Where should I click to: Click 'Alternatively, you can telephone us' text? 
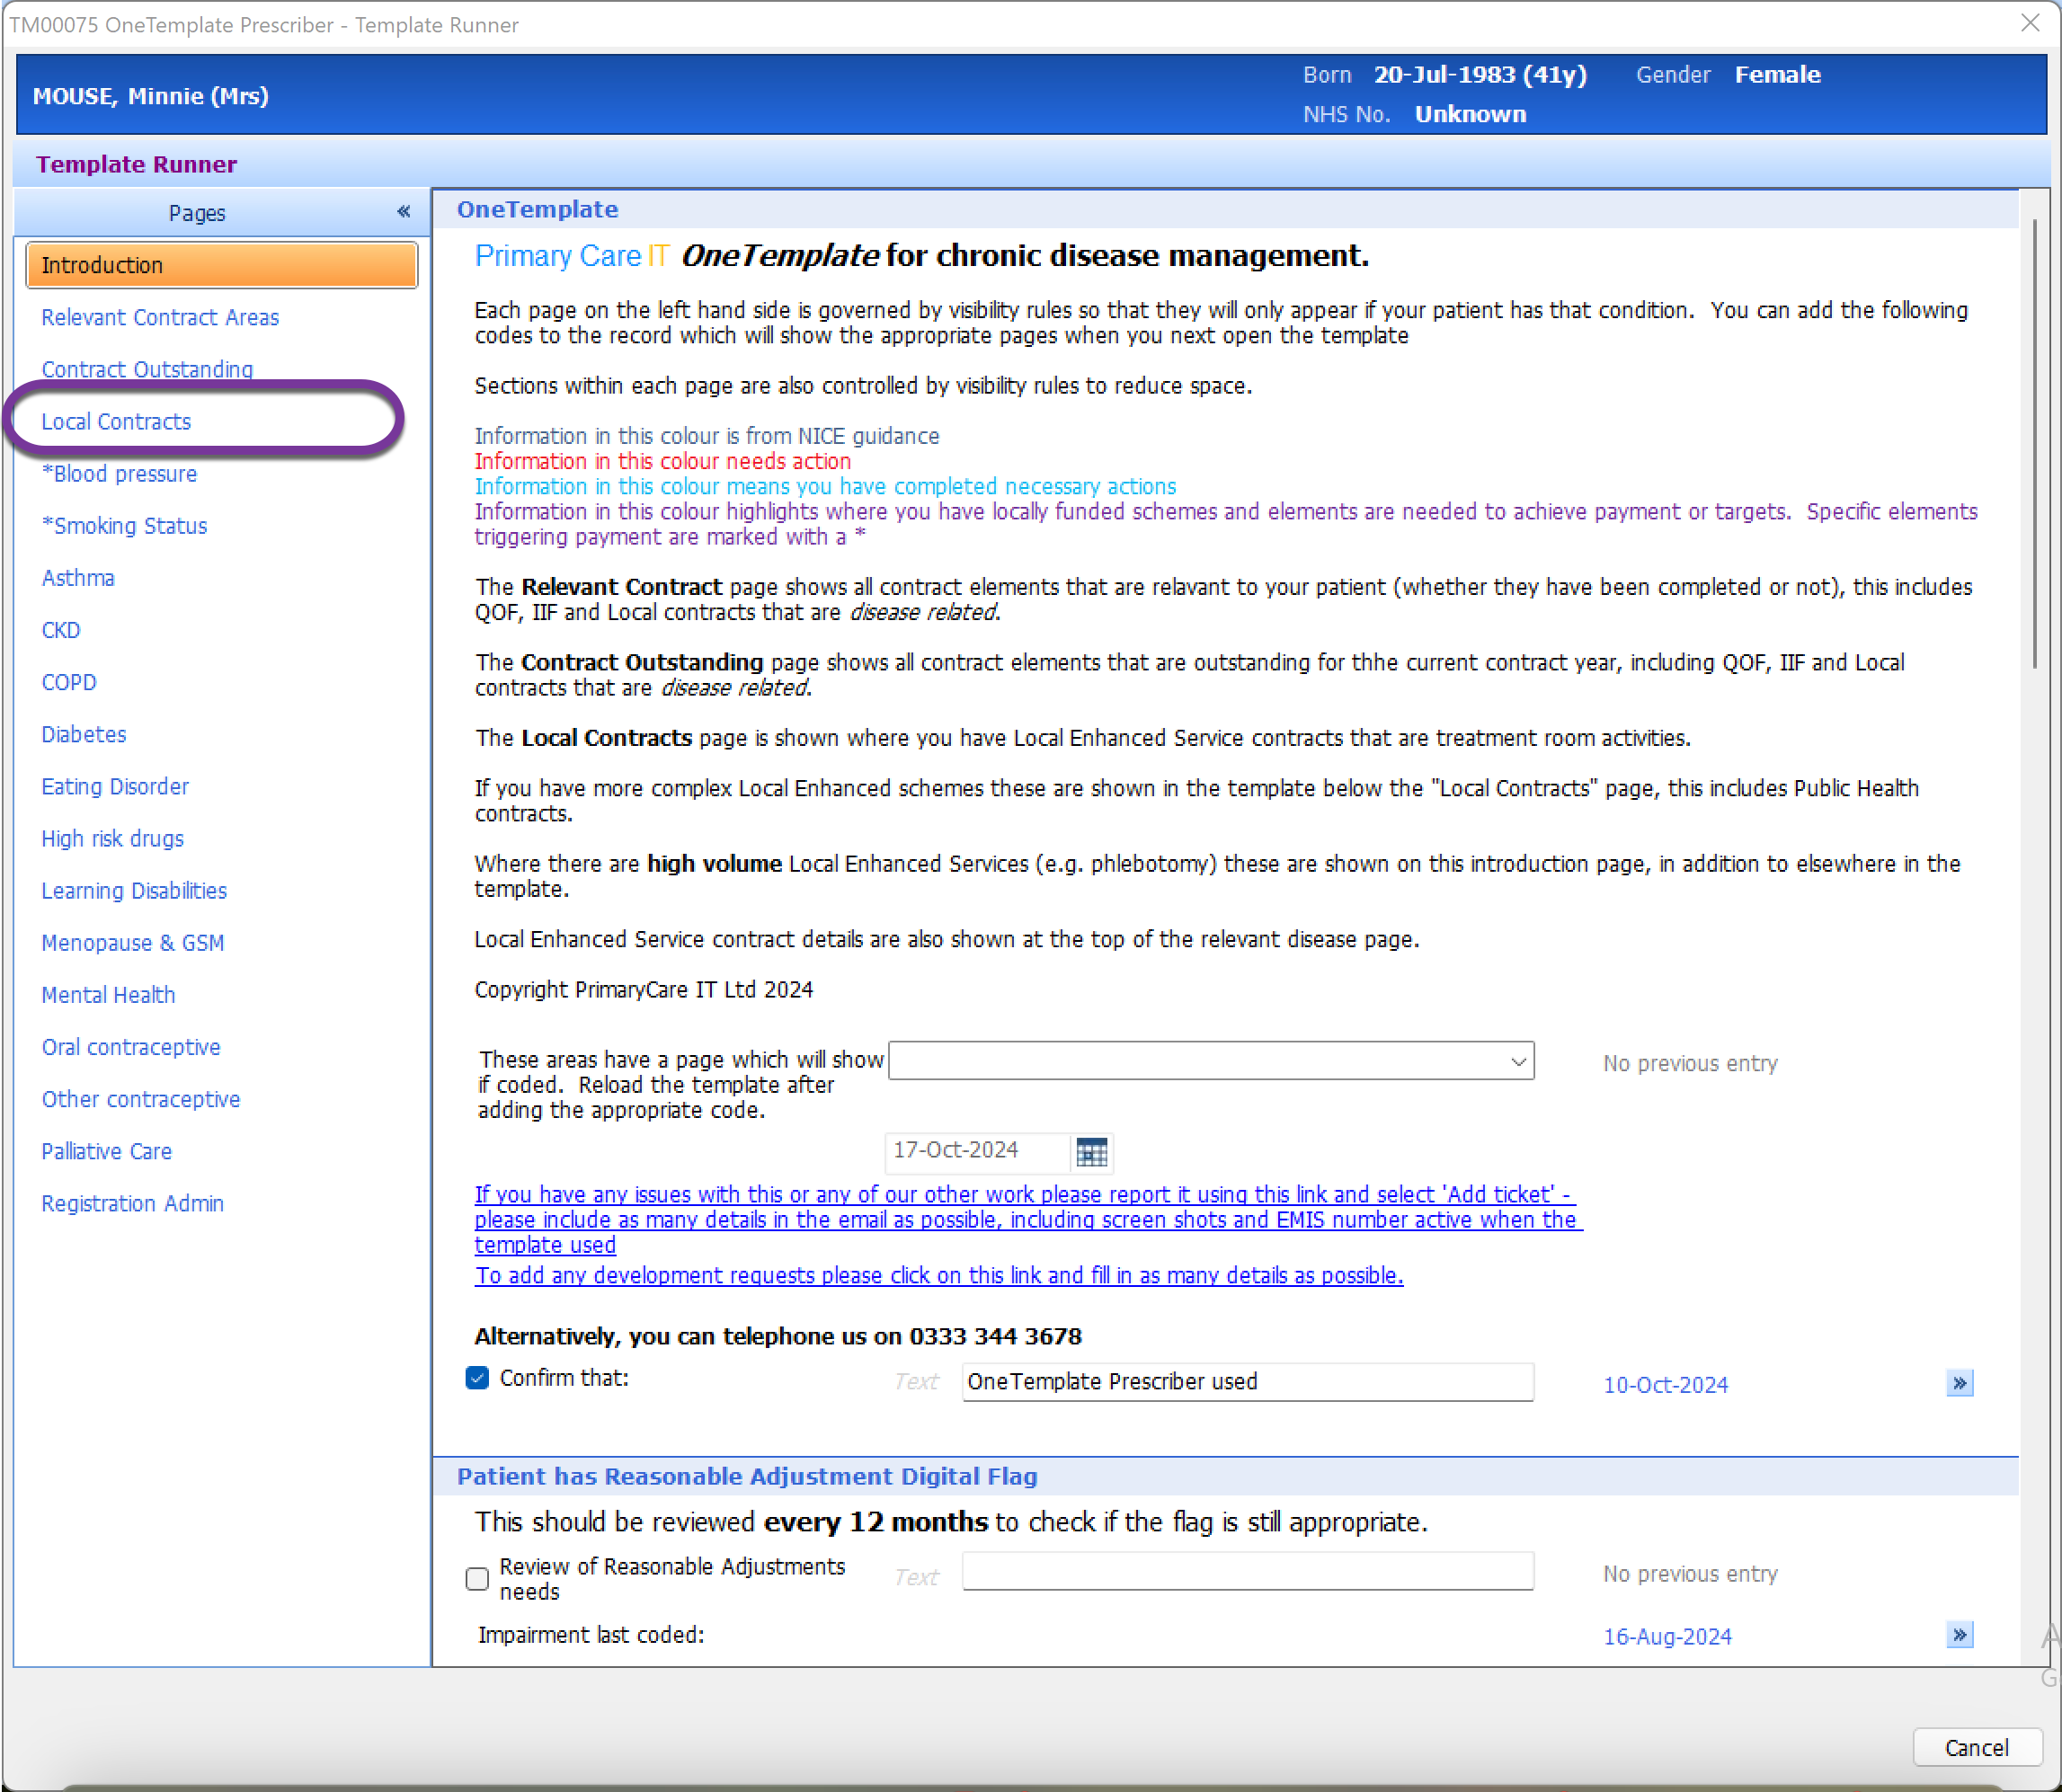[x=778, y=1336]
